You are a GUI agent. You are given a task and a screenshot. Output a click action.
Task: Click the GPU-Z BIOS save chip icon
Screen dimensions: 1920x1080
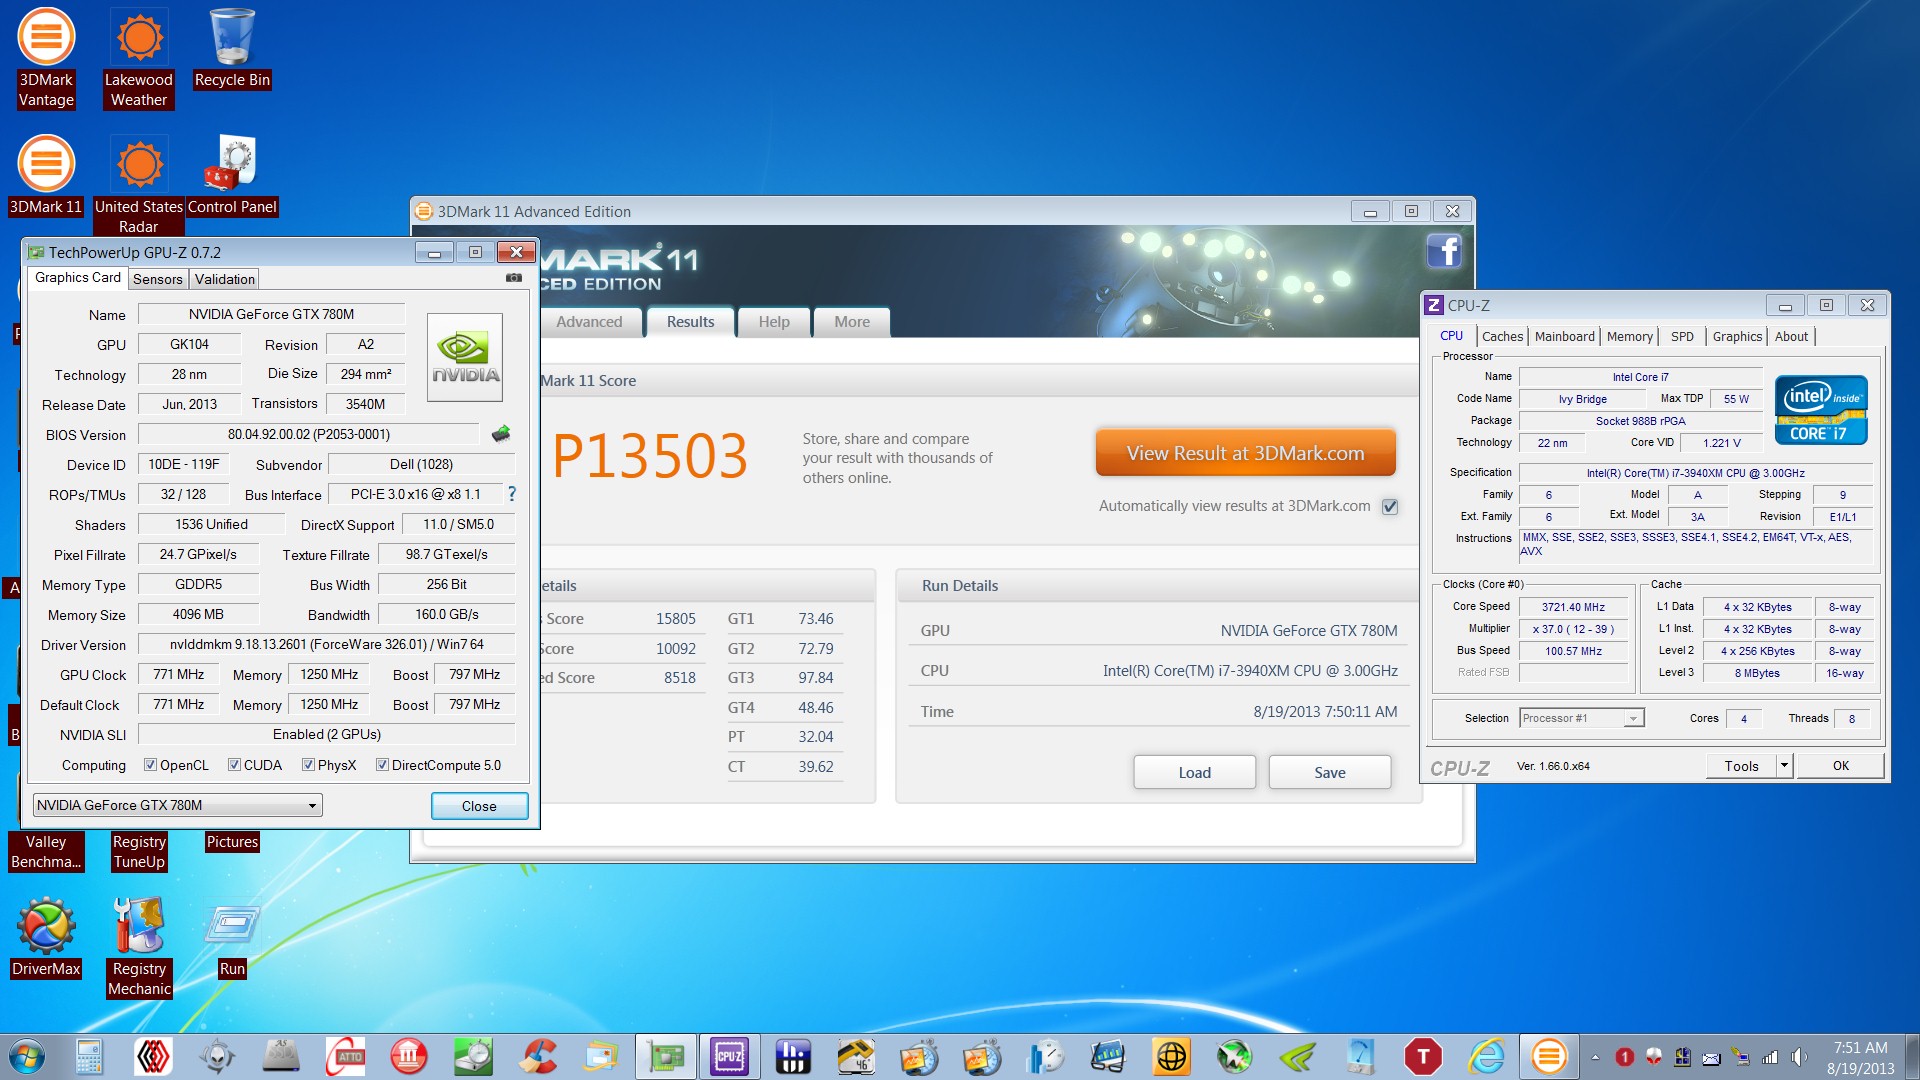pos(501,434)
